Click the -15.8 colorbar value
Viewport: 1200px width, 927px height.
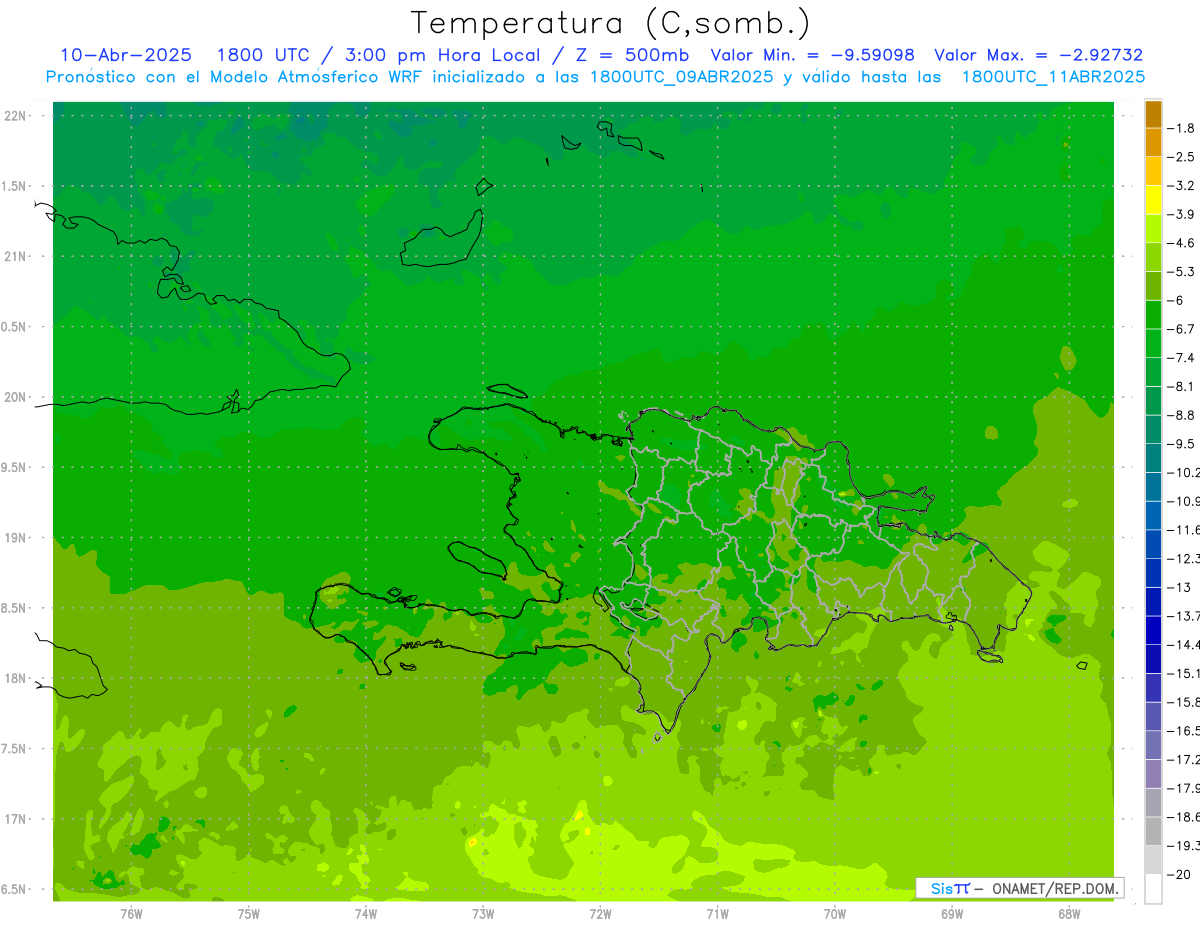tap(1184, 701)
